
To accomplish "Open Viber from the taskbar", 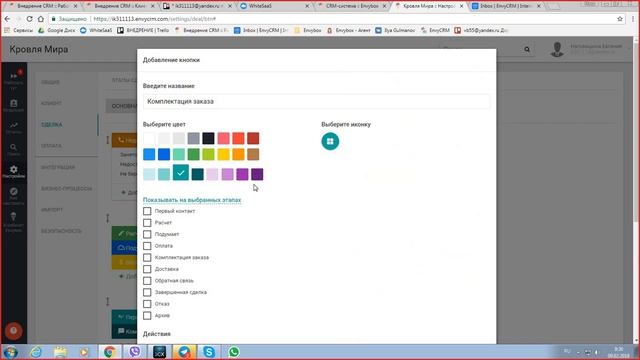I will [x=134, y=352].
